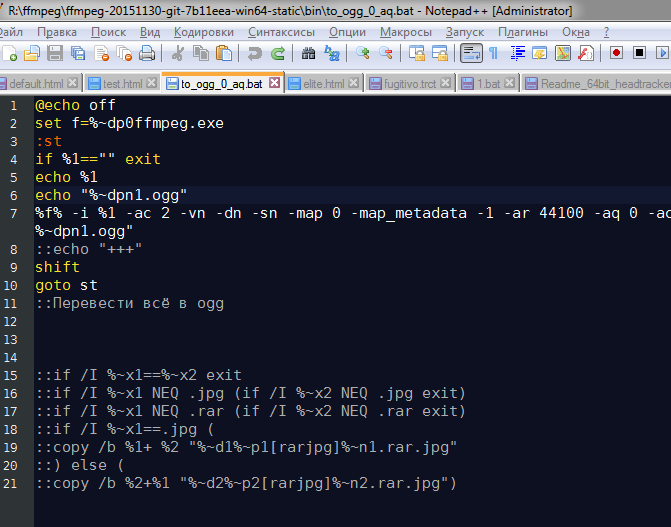Stop macro recording with the black square
Screen dimensions: 671x527
point(639,53)
